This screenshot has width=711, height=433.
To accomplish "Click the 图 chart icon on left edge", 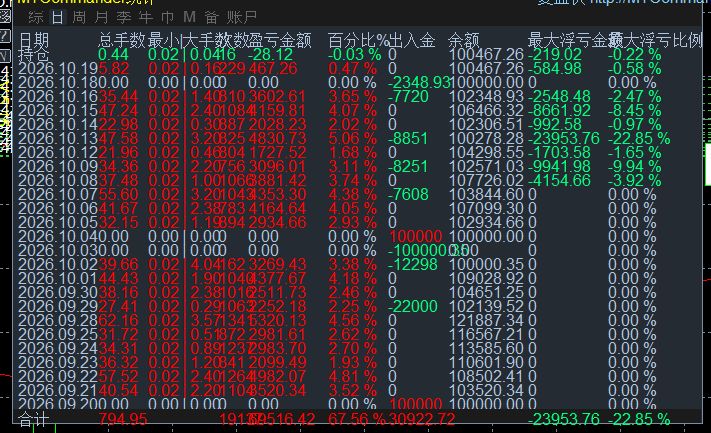I will (x=5, y=17).
